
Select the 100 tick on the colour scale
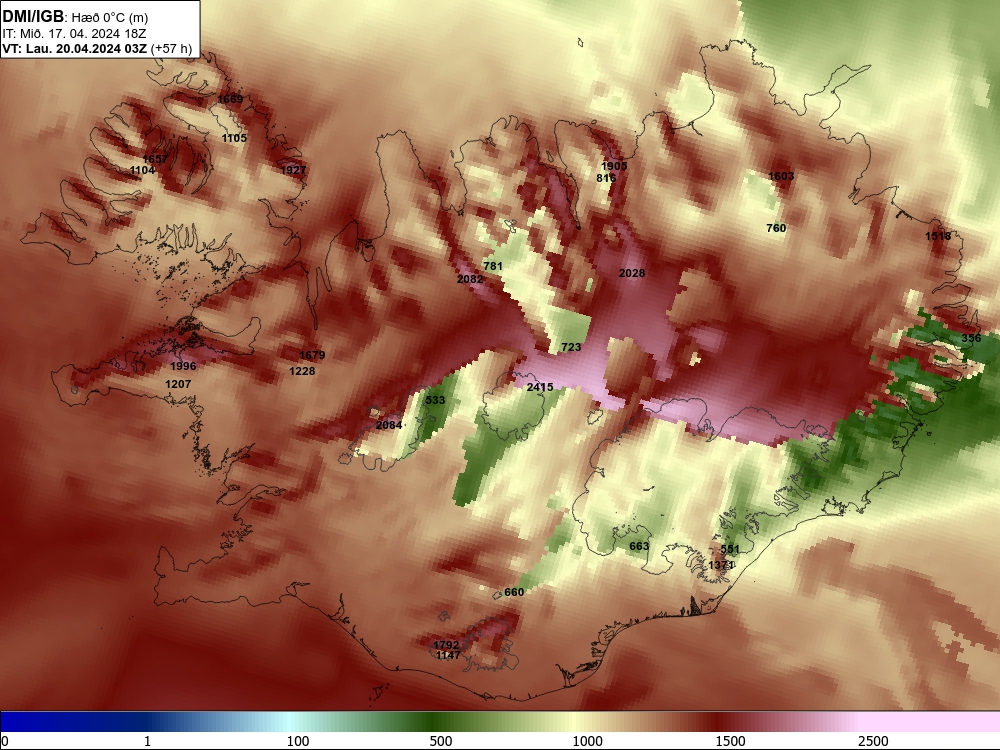(298, 740)
